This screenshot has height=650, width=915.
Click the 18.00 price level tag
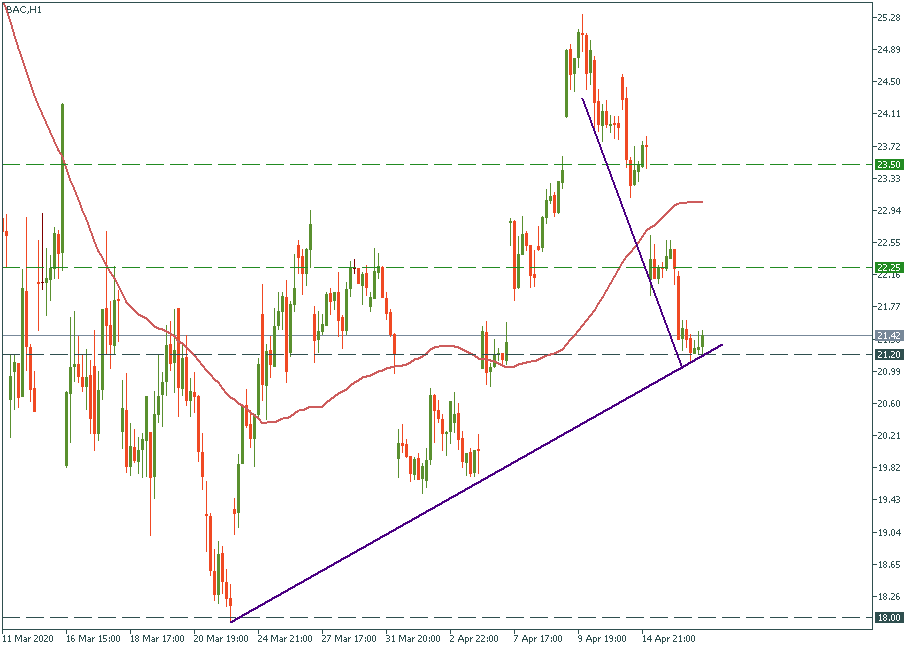pos(887,617)
